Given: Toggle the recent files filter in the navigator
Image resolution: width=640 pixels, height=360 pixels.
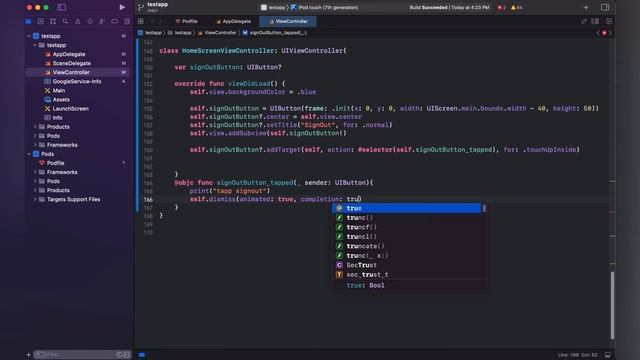Looking at the screenshot, I should tap(119, 355).
